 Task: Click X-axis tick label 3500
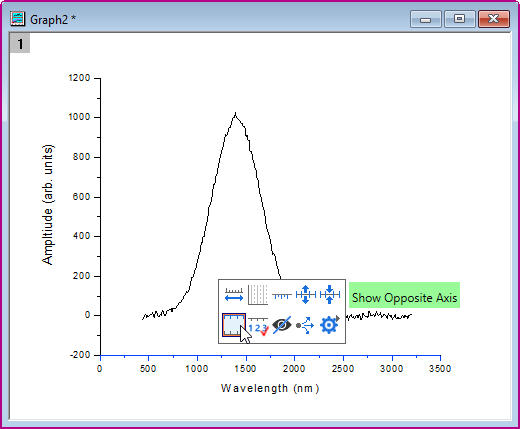pyautogui.click(x=440, y=369)
